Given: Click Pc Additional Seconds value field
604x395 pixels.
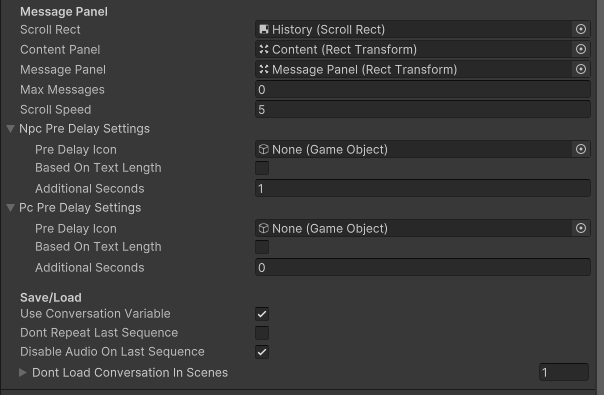Looking at the screenshot, I should coord(423,267).
